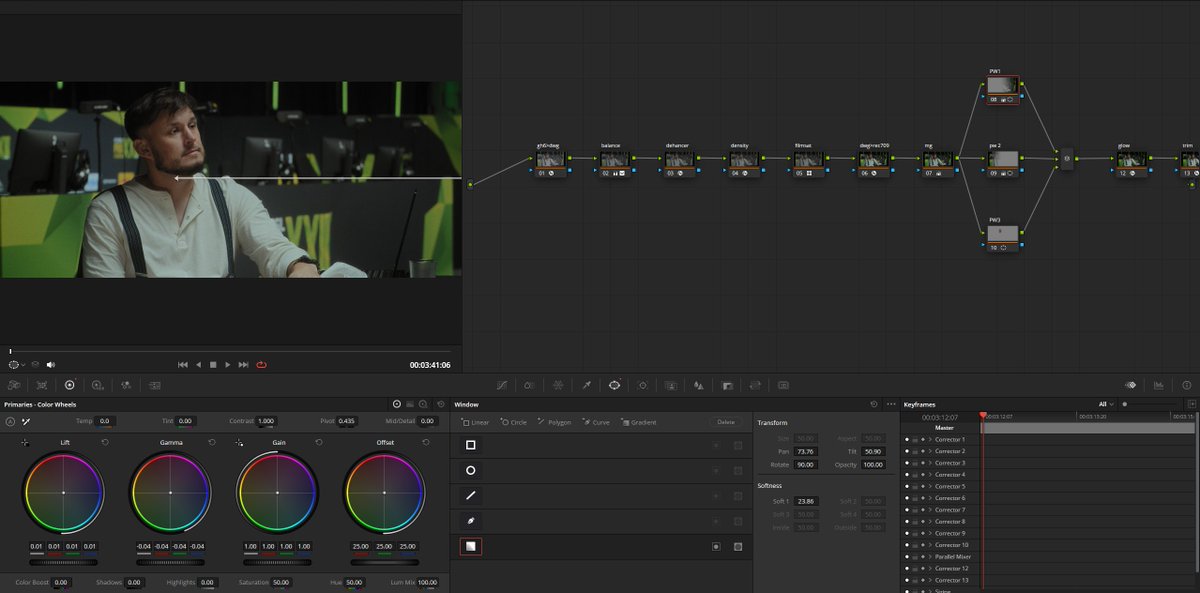Add a Polygon window
This screenshot has height=593, width=1200.
coord(554,422)
